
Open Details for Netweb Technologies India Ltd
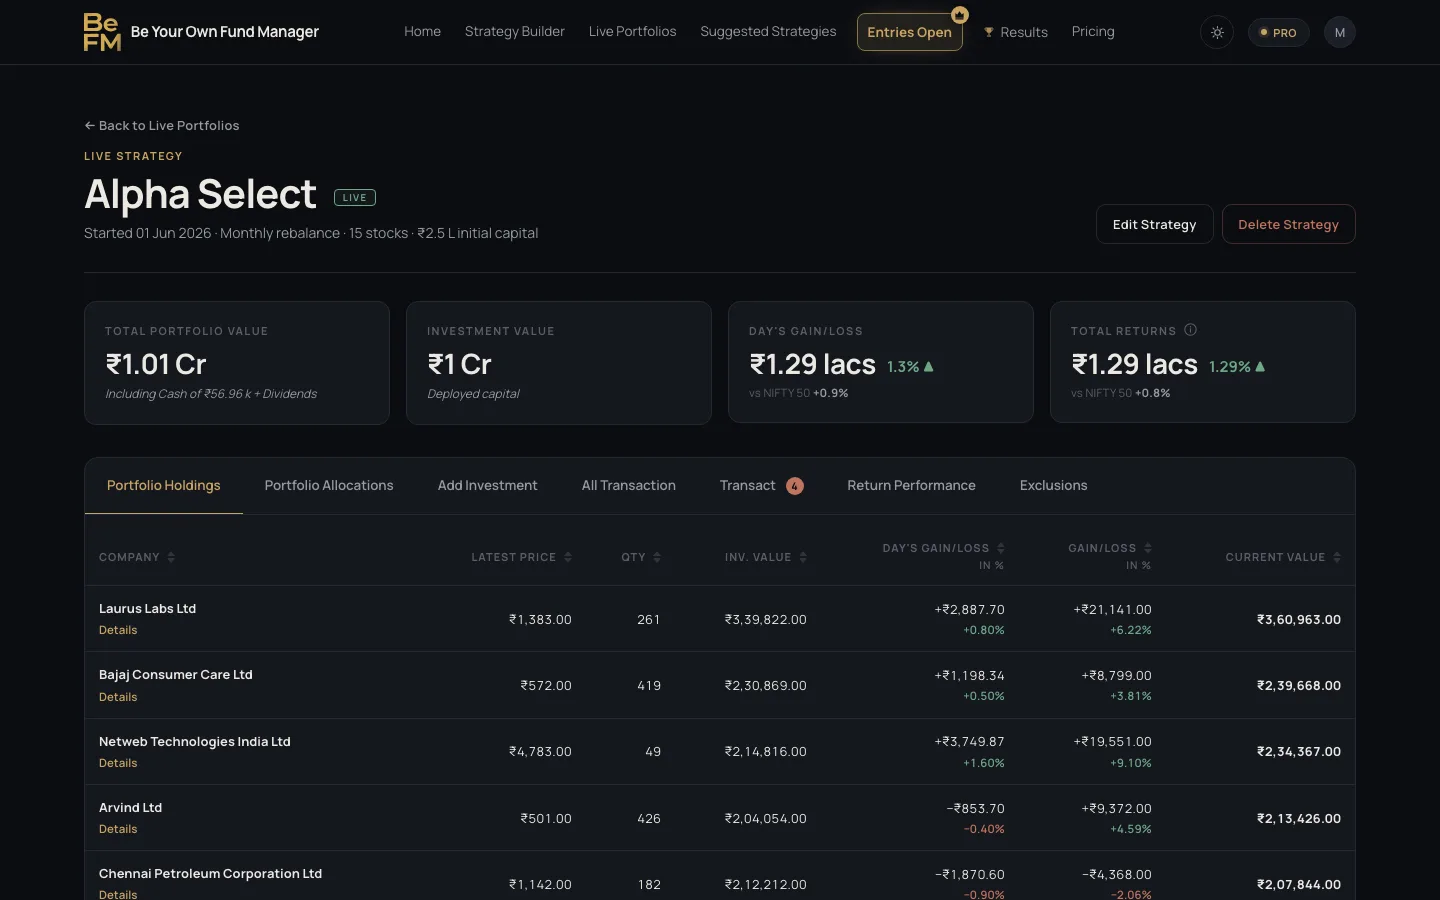click(118, 763)
